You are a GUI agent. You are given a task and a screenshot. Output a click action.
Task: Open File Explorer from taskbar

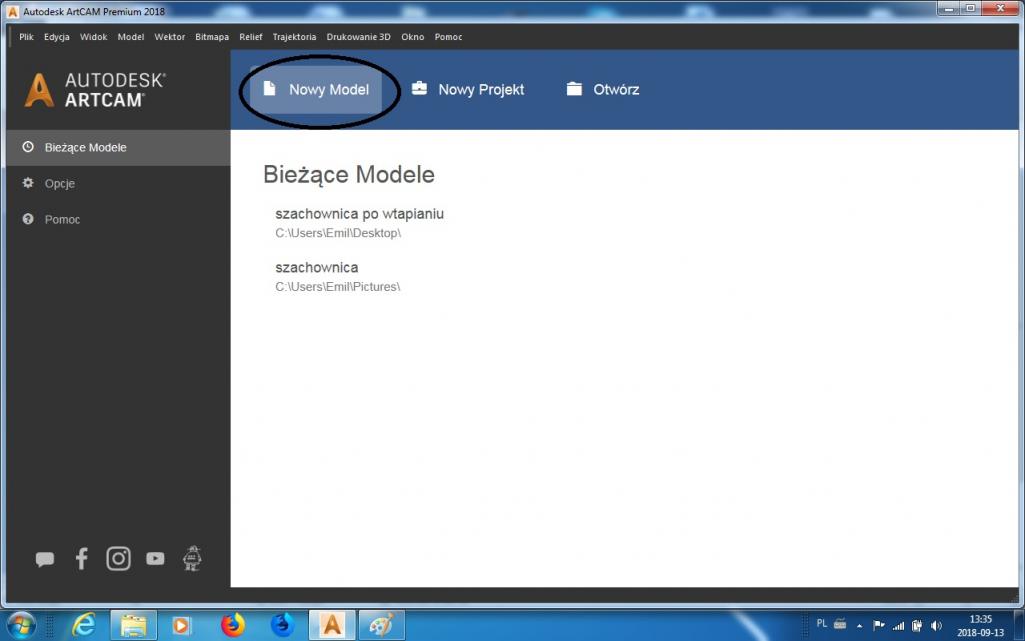click(133, 625)
